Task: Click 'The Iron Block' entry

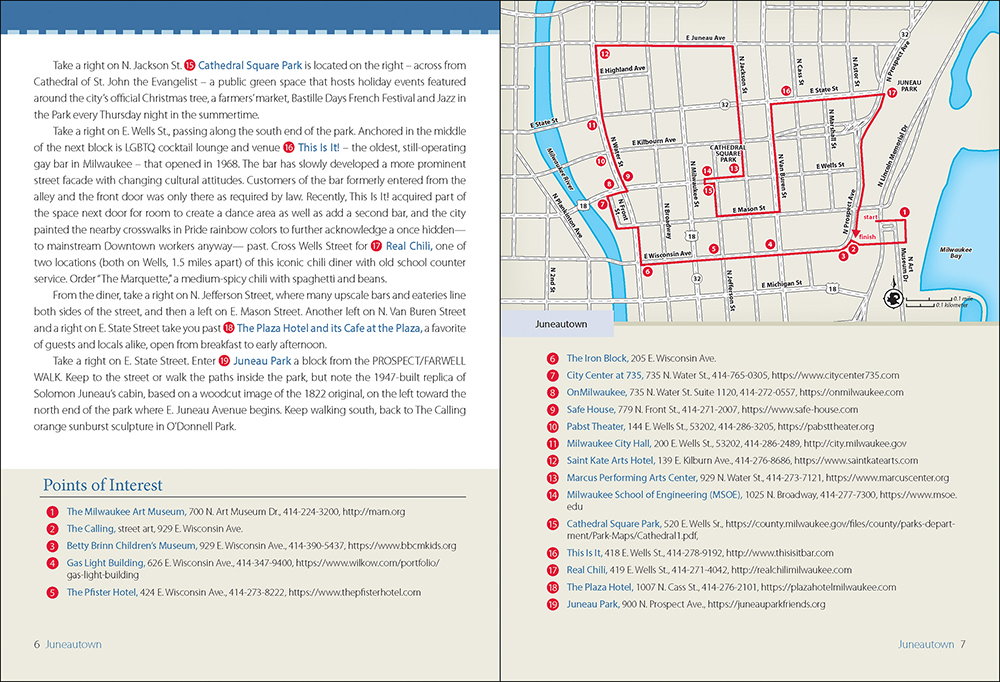Action: 598,359
